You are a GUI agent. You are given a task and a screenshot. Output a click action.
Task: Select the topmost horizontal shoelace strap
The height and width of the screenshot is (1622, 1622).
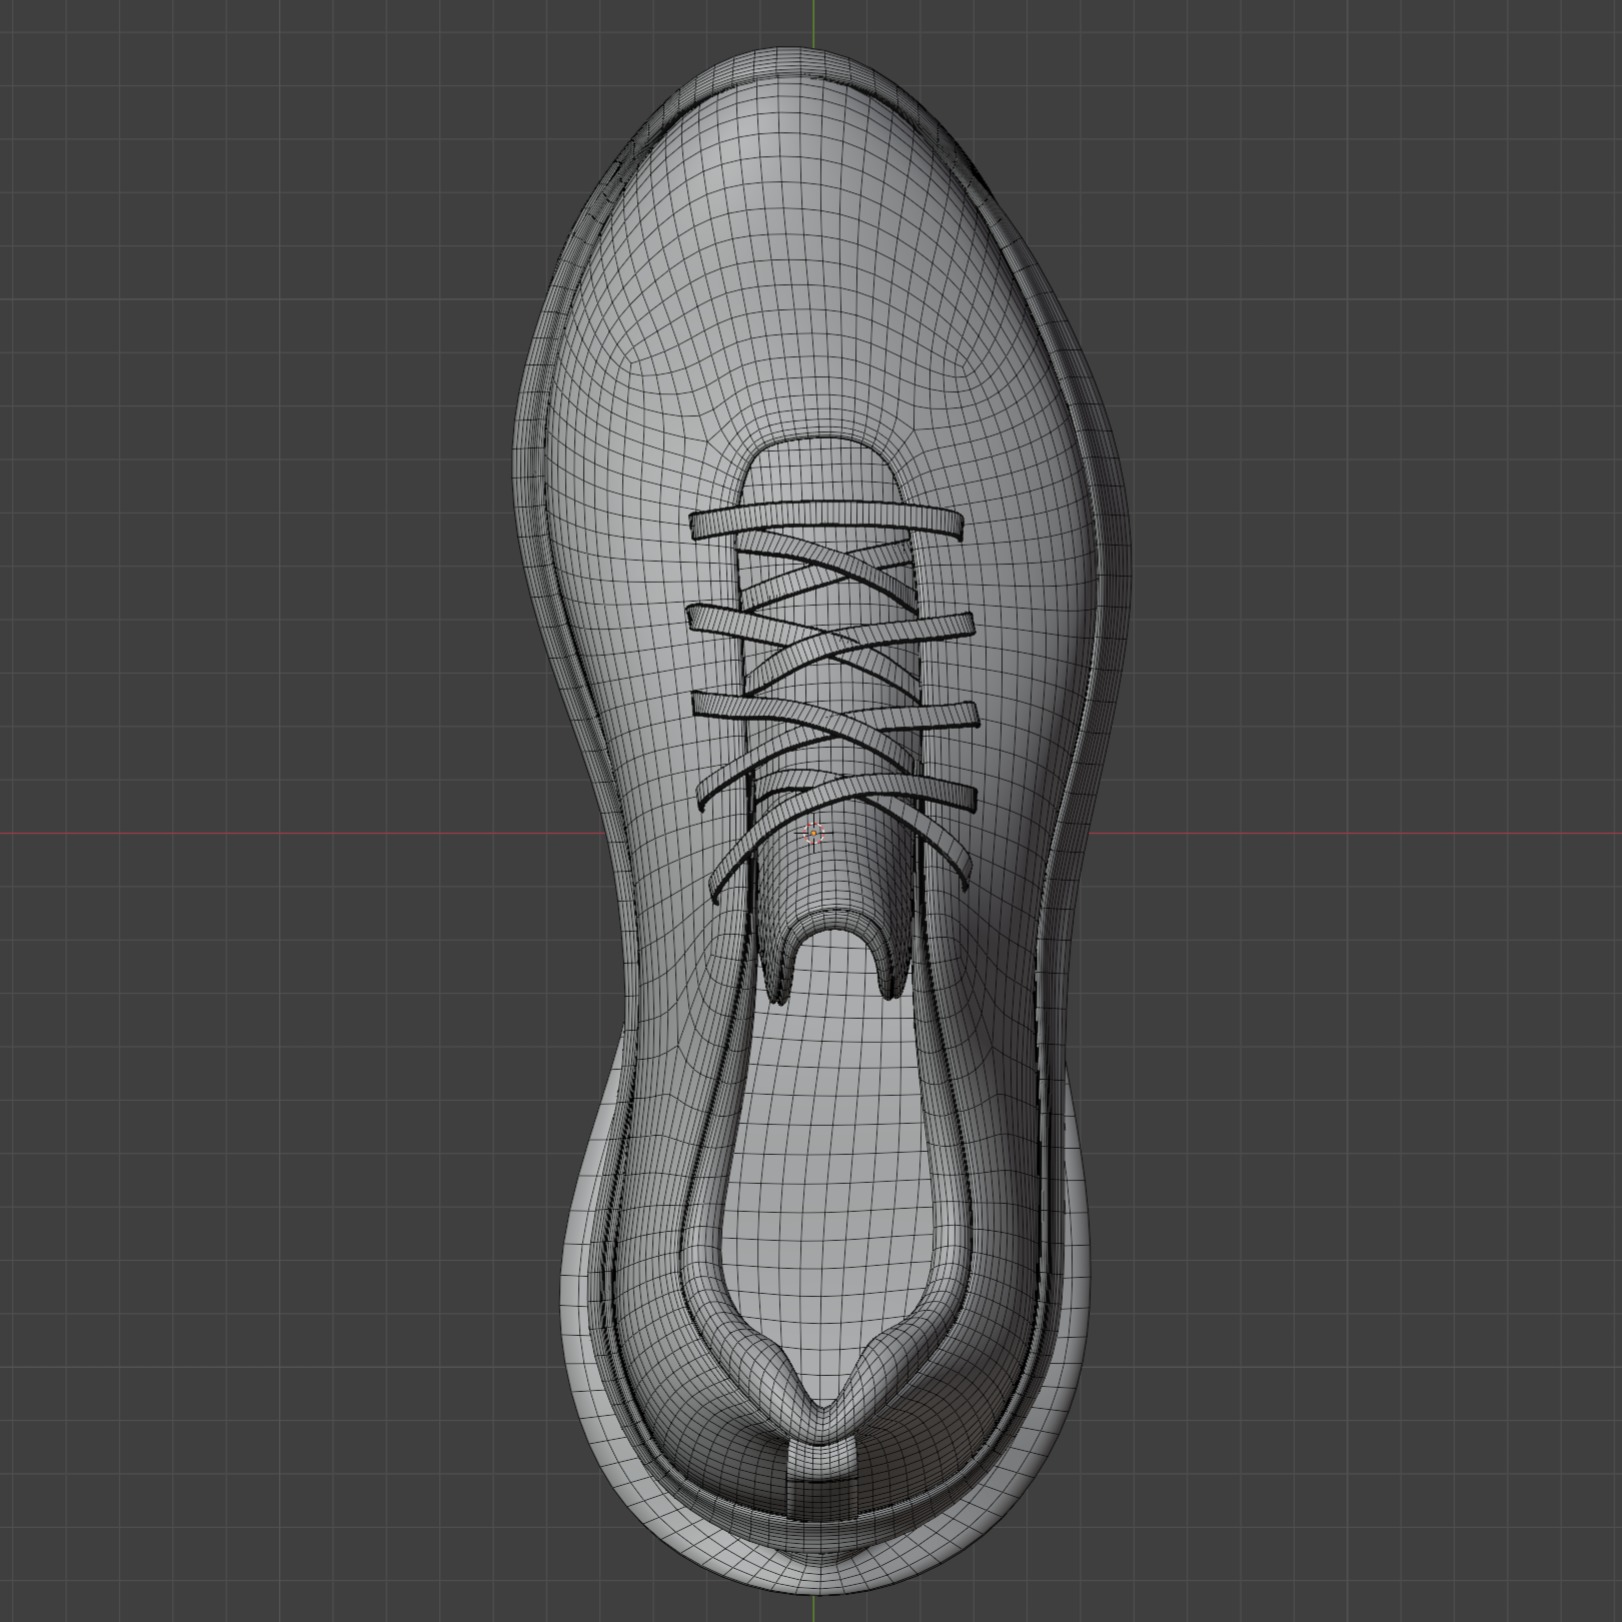pos(827,521)
